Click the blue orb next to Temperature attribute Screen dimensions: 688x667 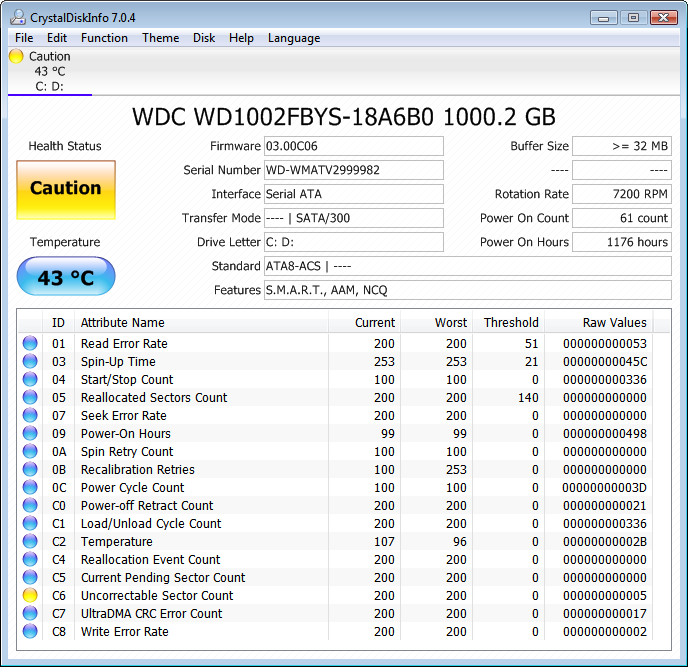30,542
